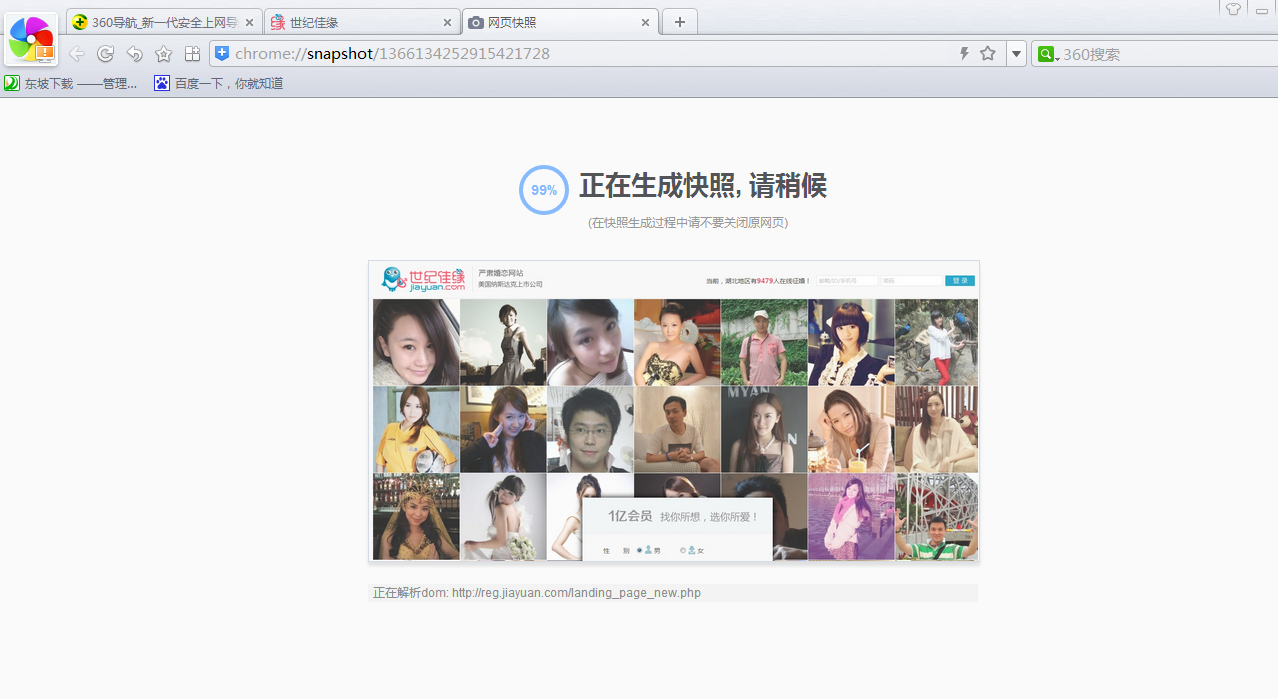Screen dimensions: 1278x699
Task: Click the 正在生成快照, 请稍候 heading
Action: pos(703,186)
